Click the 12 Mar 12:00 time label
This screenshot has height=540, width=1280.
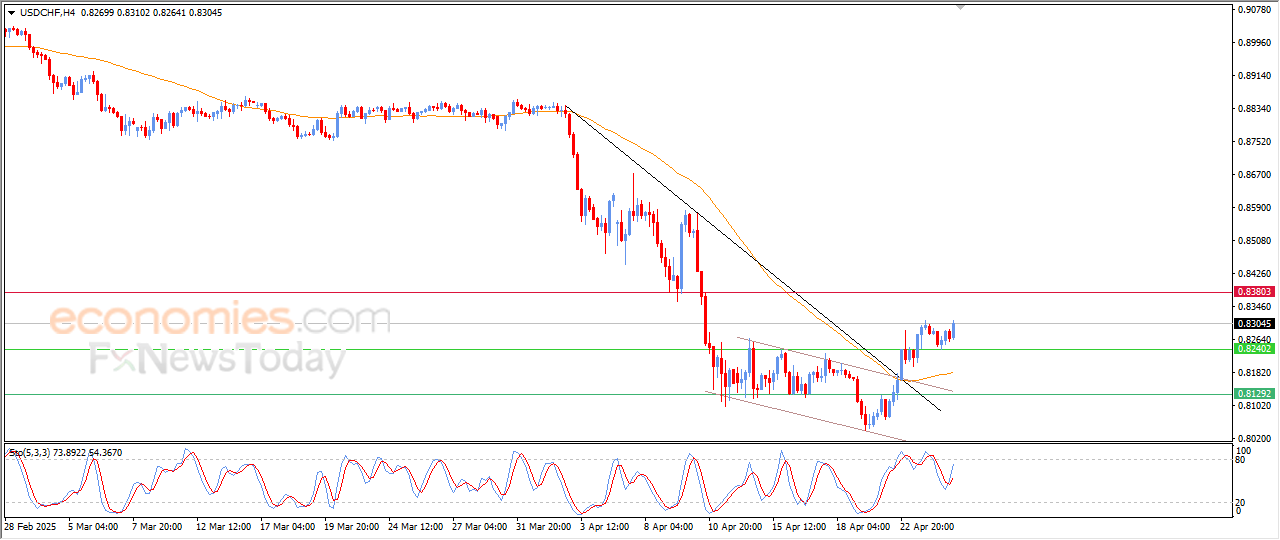click(222, 526)
